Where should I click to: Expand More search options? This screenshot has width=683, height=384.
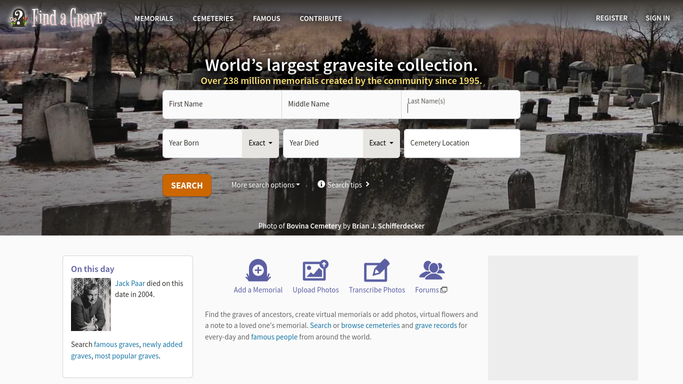tap(265, 185)
